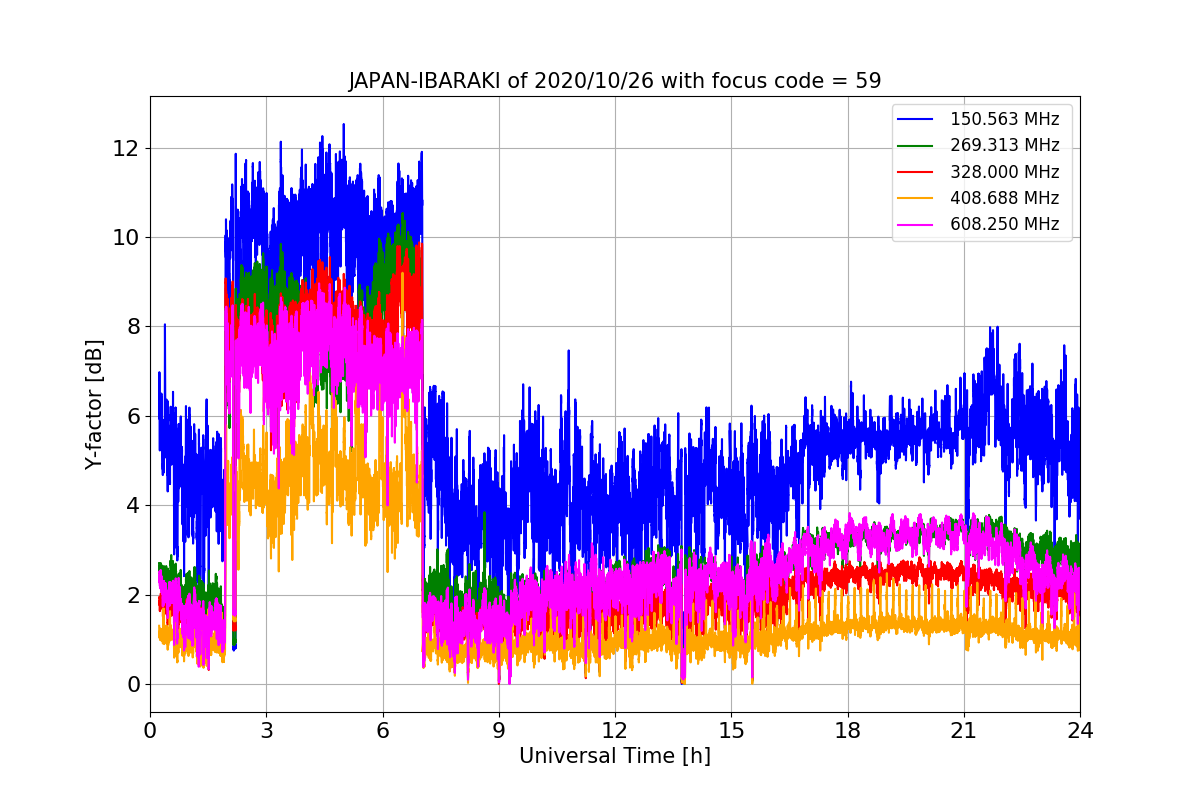Click x-axis tick label 0
This screenshot has width=1200, height=800.
[150, 731]
